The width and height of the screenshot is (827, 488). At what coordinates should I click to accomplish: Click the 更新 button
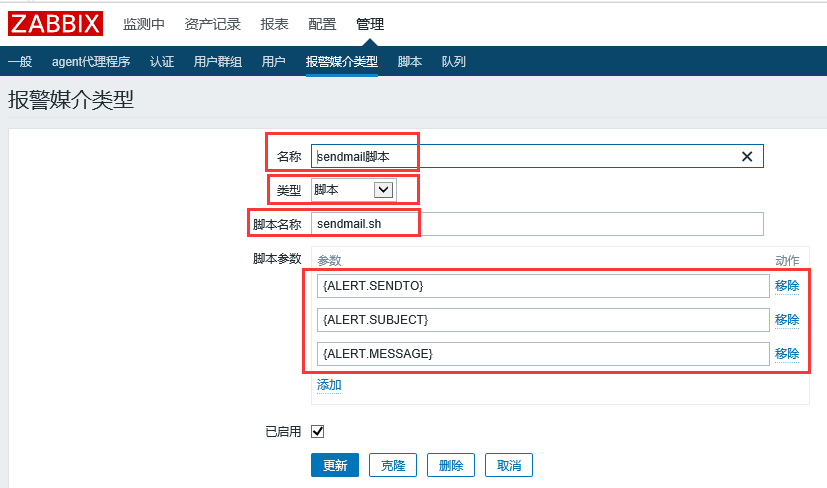pos(335,465)
